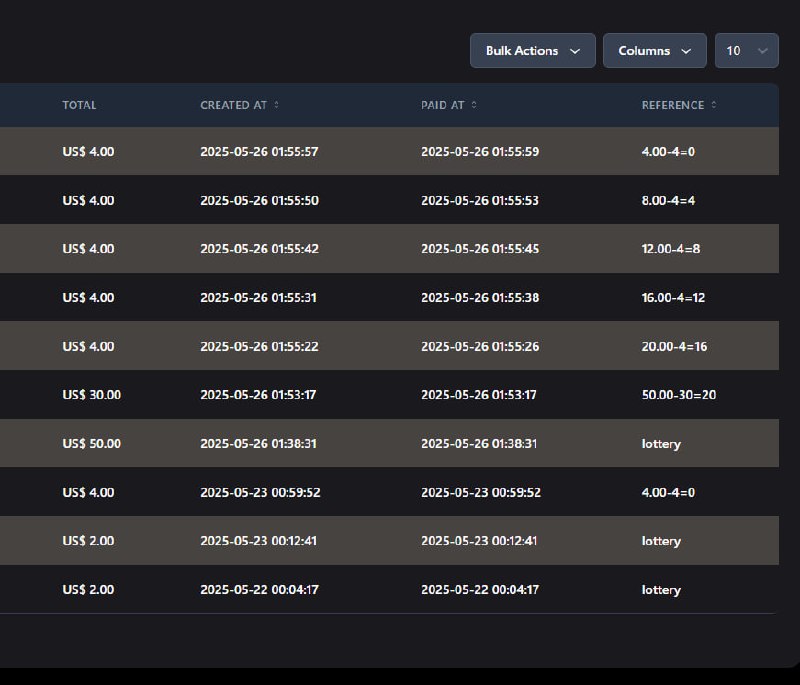Click the Created At timestamp 2025-05-22 00:04:17
This screenshot has height=685, width=800.
point(259,590)
